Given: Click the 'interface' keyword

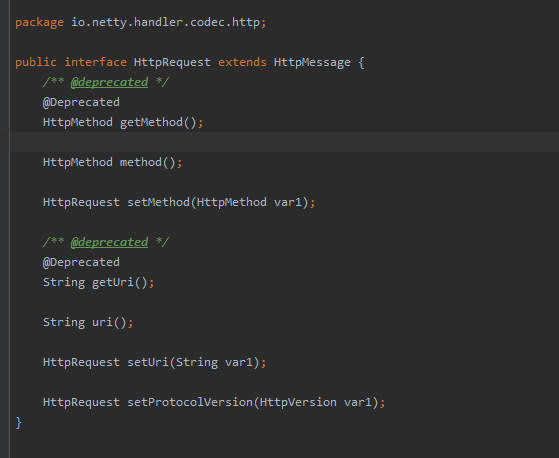Looking at the screenshot, I should 96,62.
